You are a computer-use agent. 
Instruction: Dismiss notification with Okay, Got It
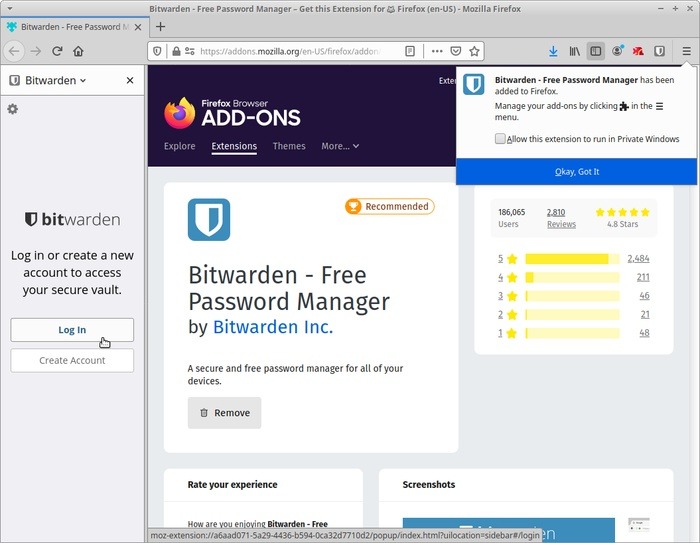pyautogui.click(x=576, y=171)
